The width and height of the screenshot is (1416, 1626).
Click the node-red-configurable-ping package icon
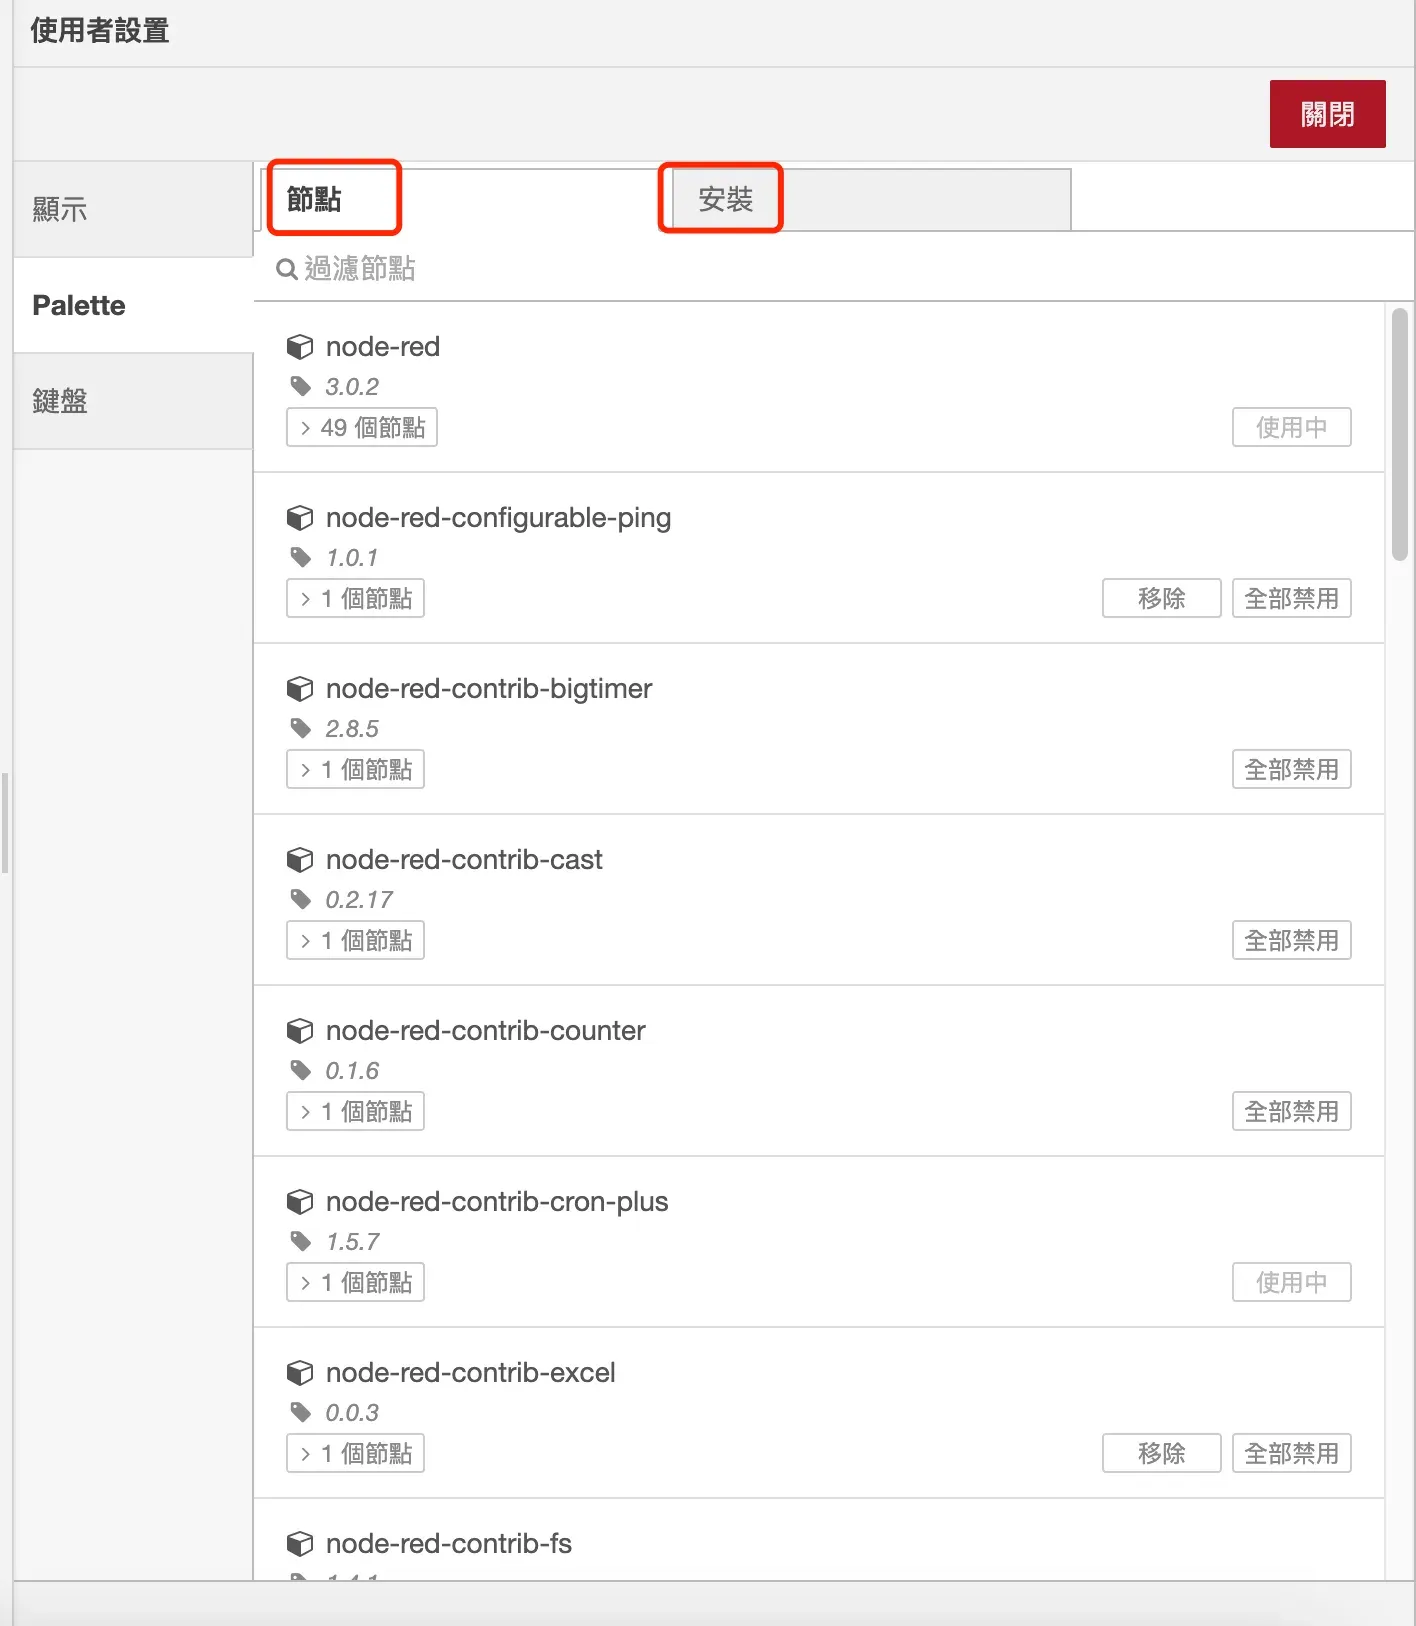click(300, 518)
